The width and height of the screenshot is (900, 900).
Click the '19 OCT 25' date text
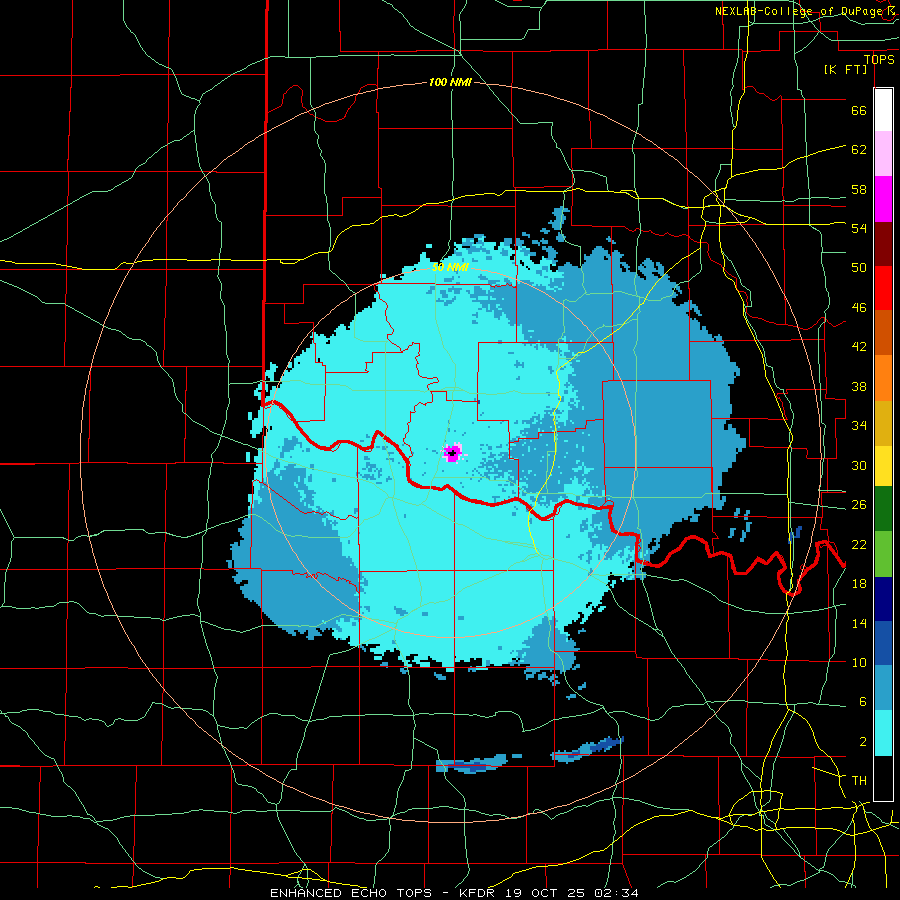[545, 893]
